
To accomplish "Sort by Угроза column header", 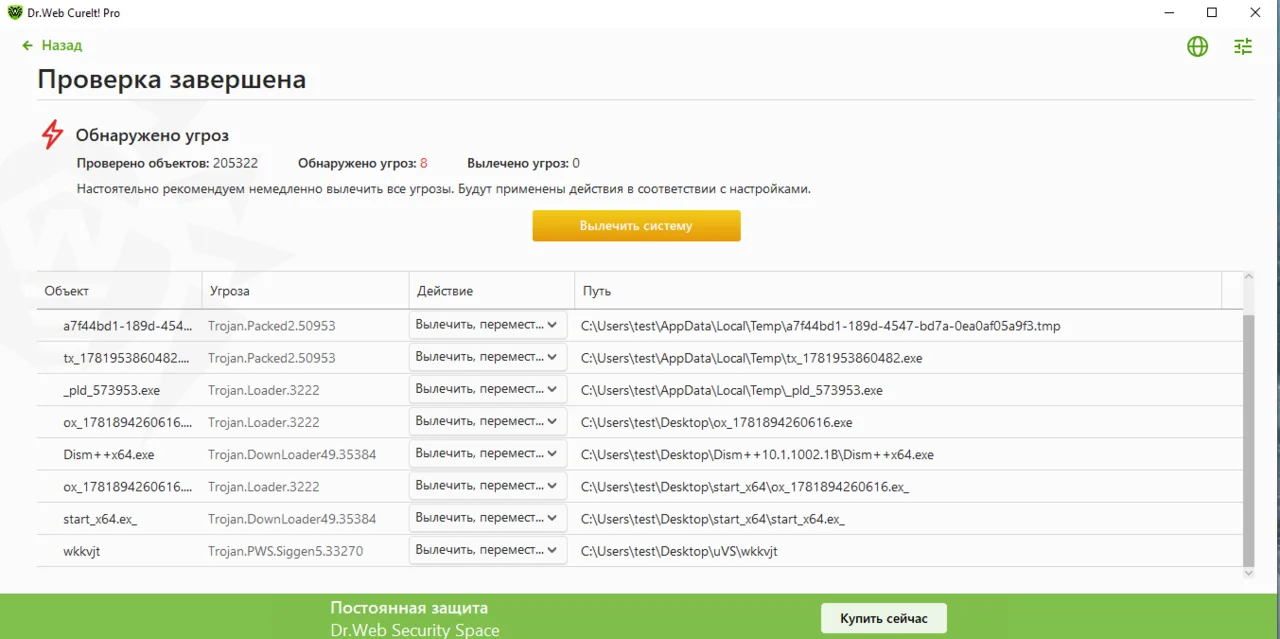I will (x=305, y=291).
